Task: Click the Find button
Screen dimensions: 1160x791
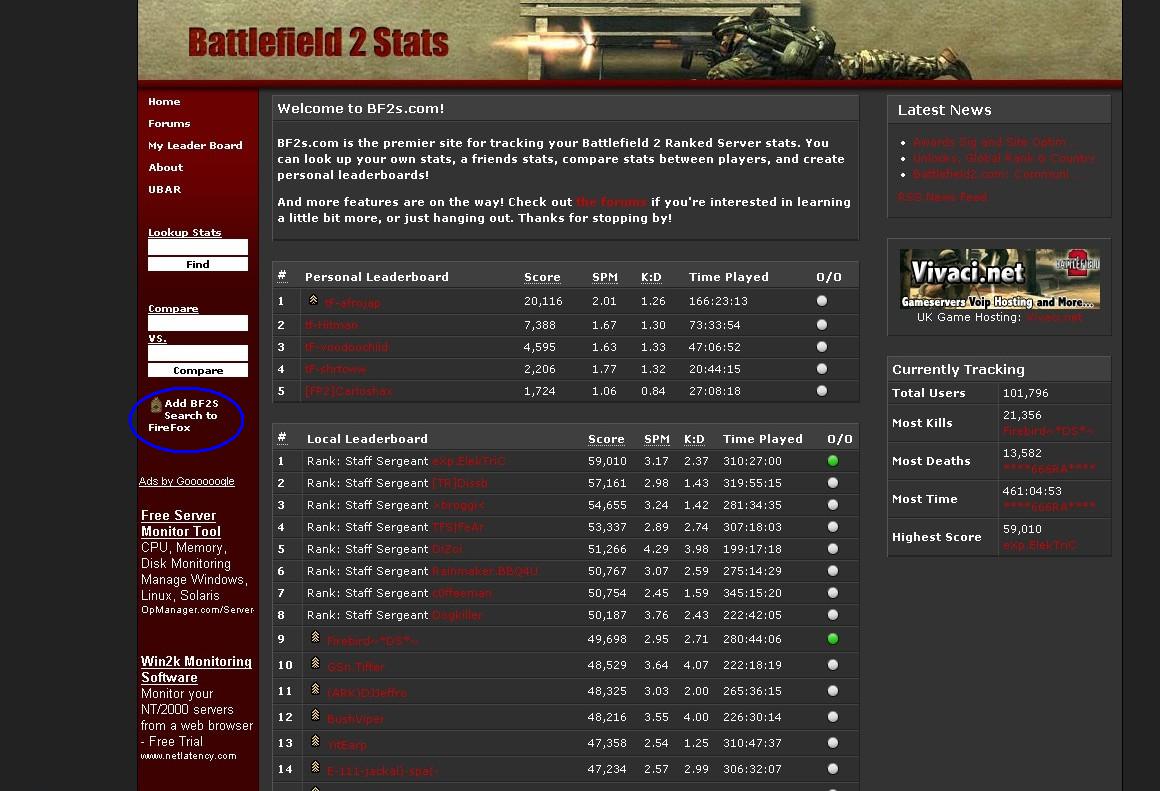Action: pos(198,264)
